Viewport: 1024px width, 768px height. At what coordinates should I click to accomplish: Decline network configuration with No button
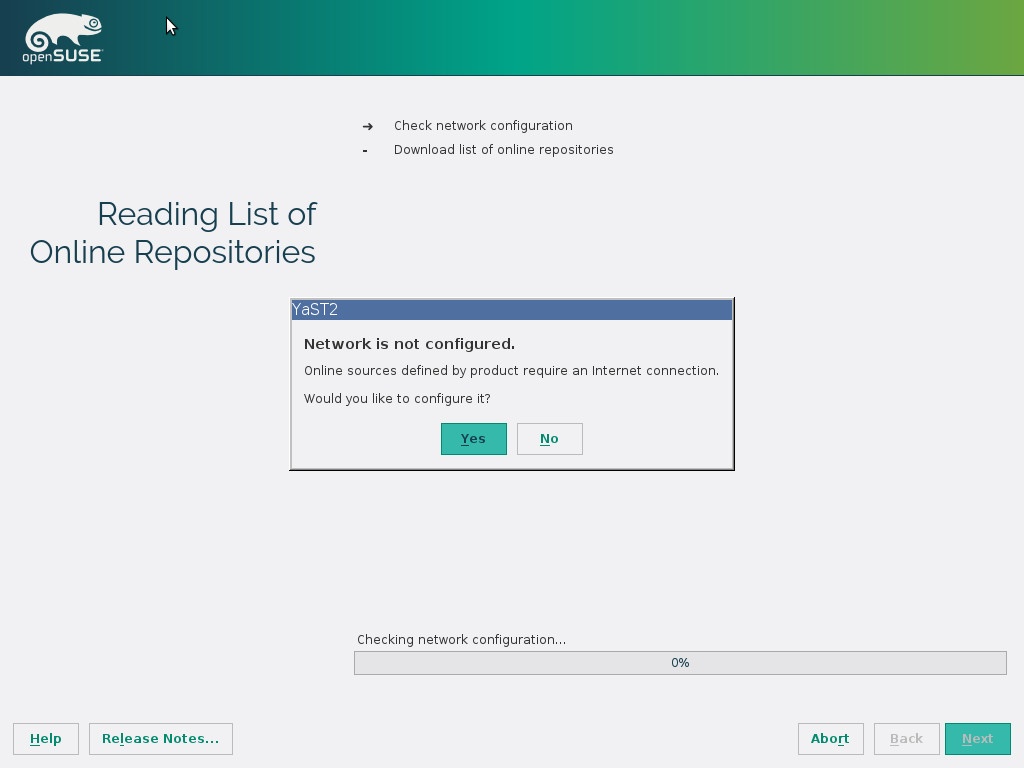click(549, 439)
